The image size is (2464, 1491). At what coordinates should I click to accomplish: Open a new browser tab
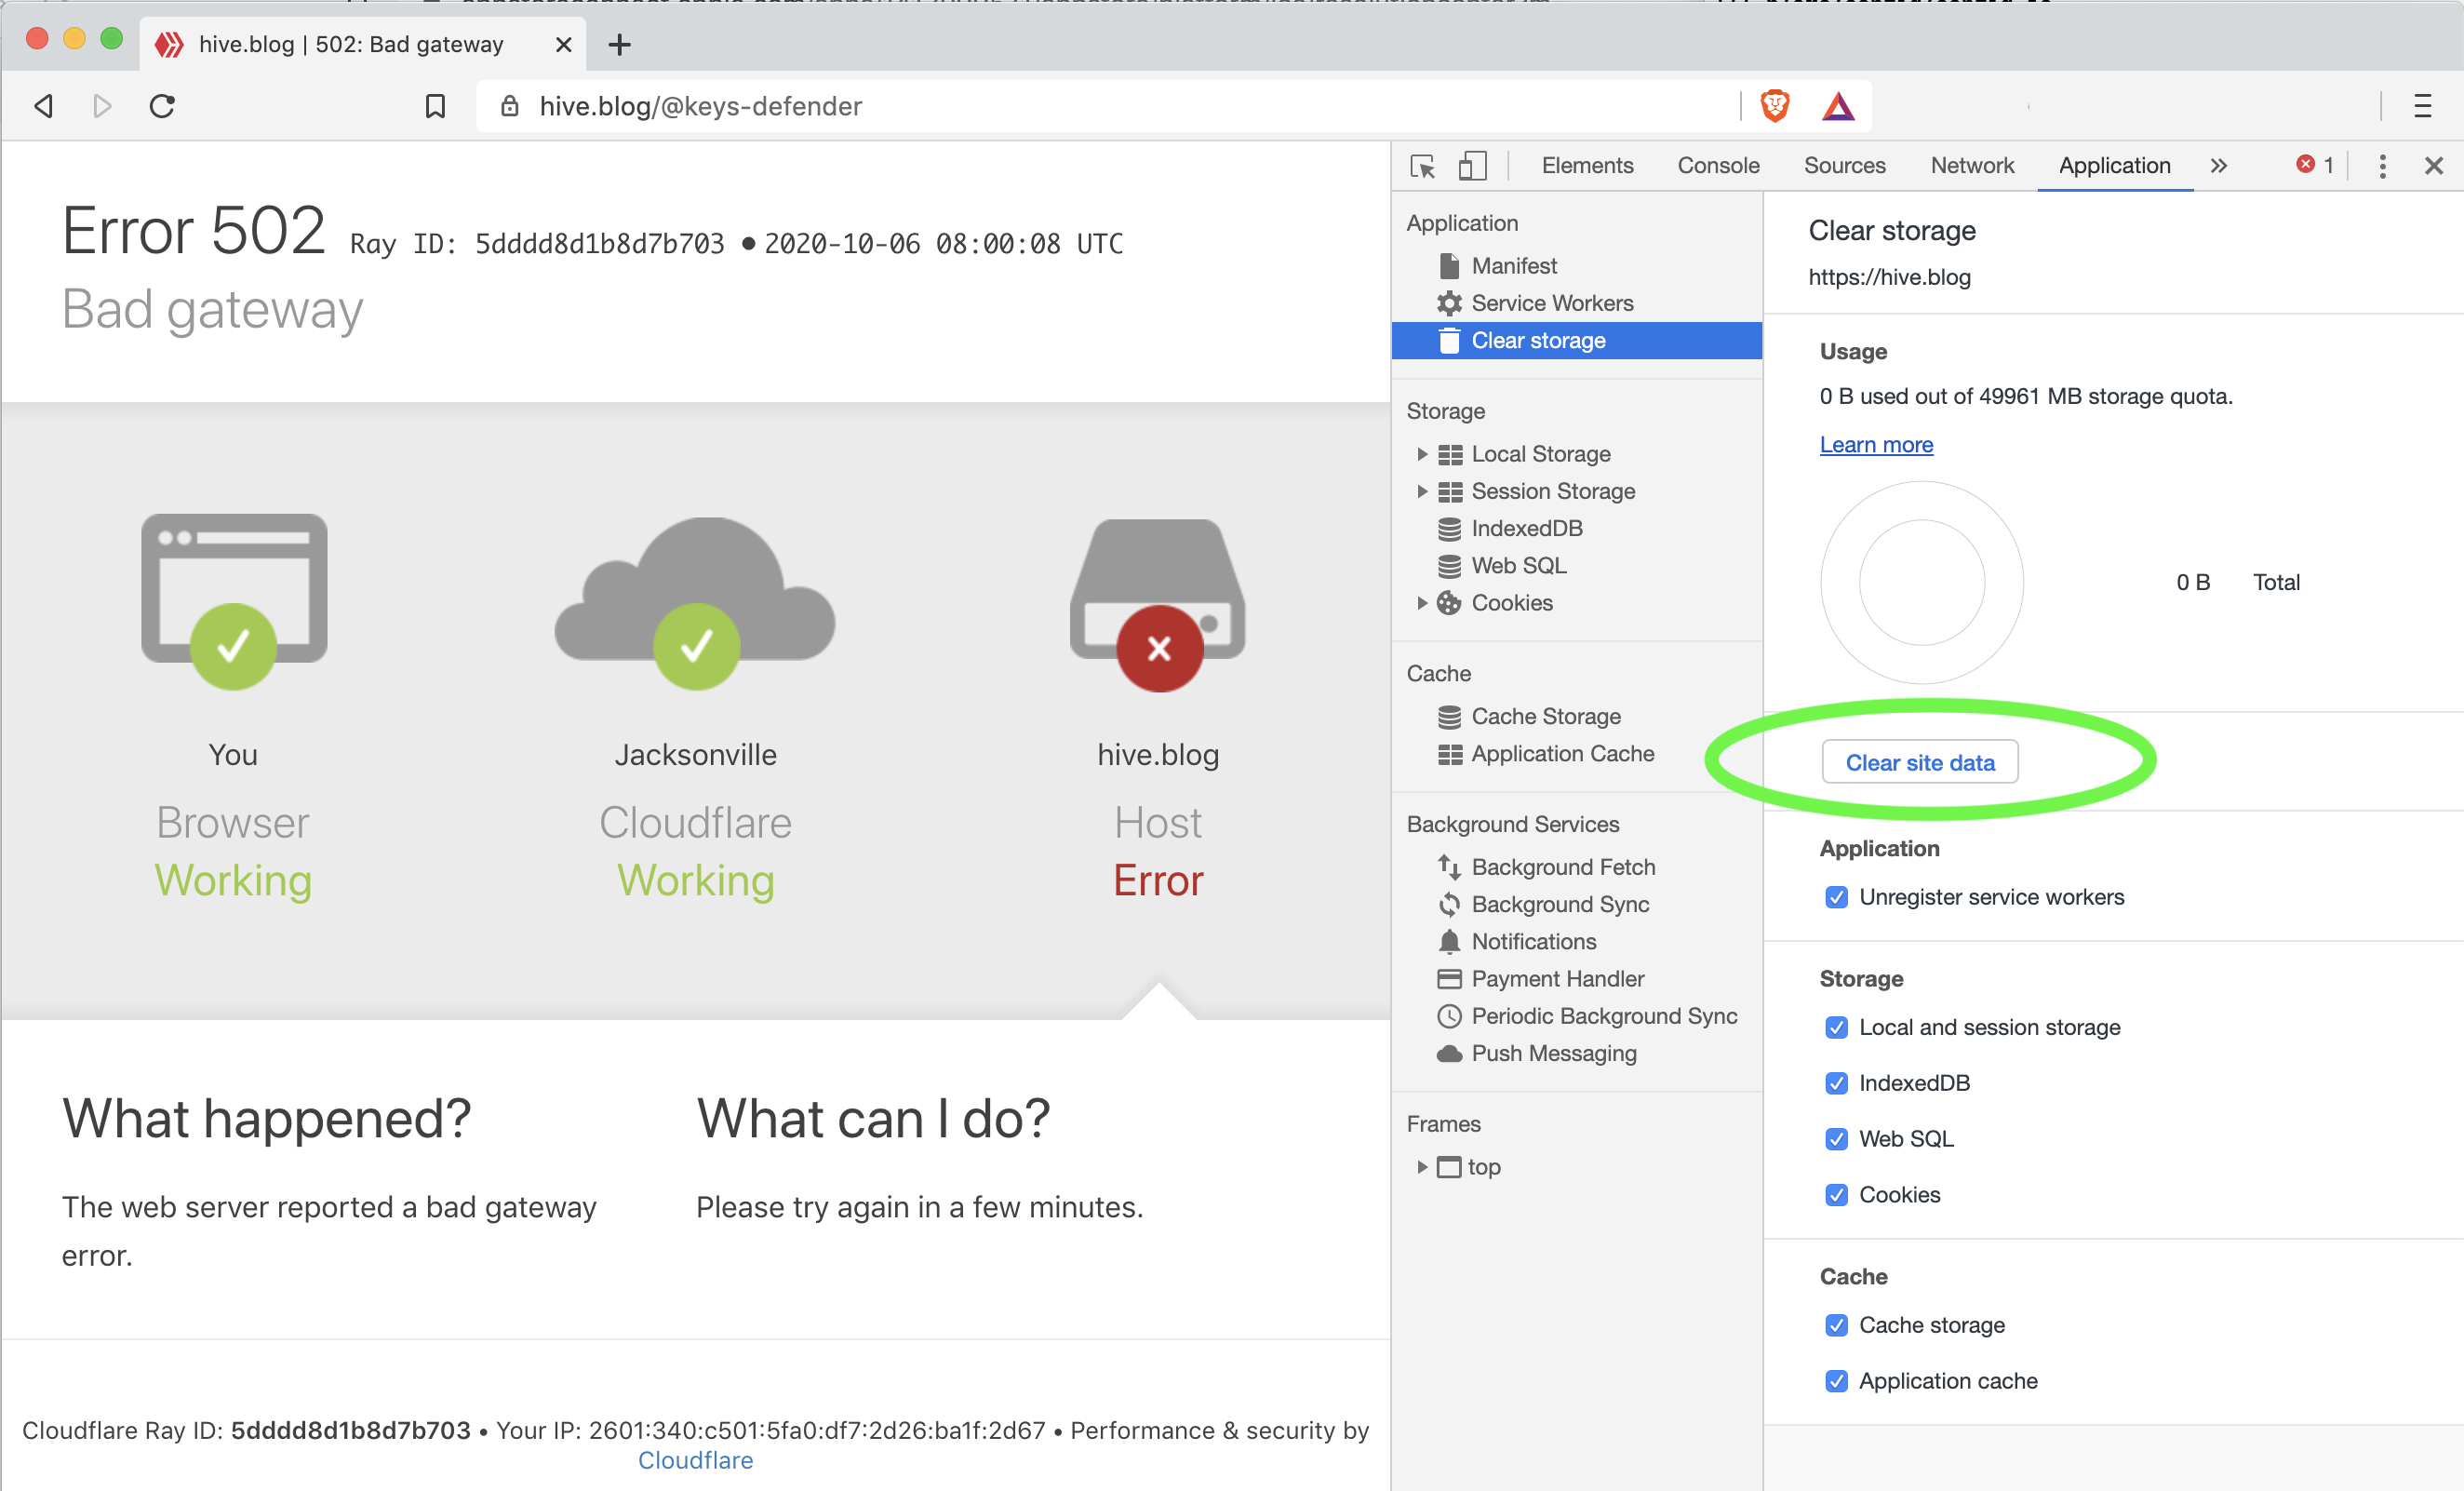coord(620,44)
